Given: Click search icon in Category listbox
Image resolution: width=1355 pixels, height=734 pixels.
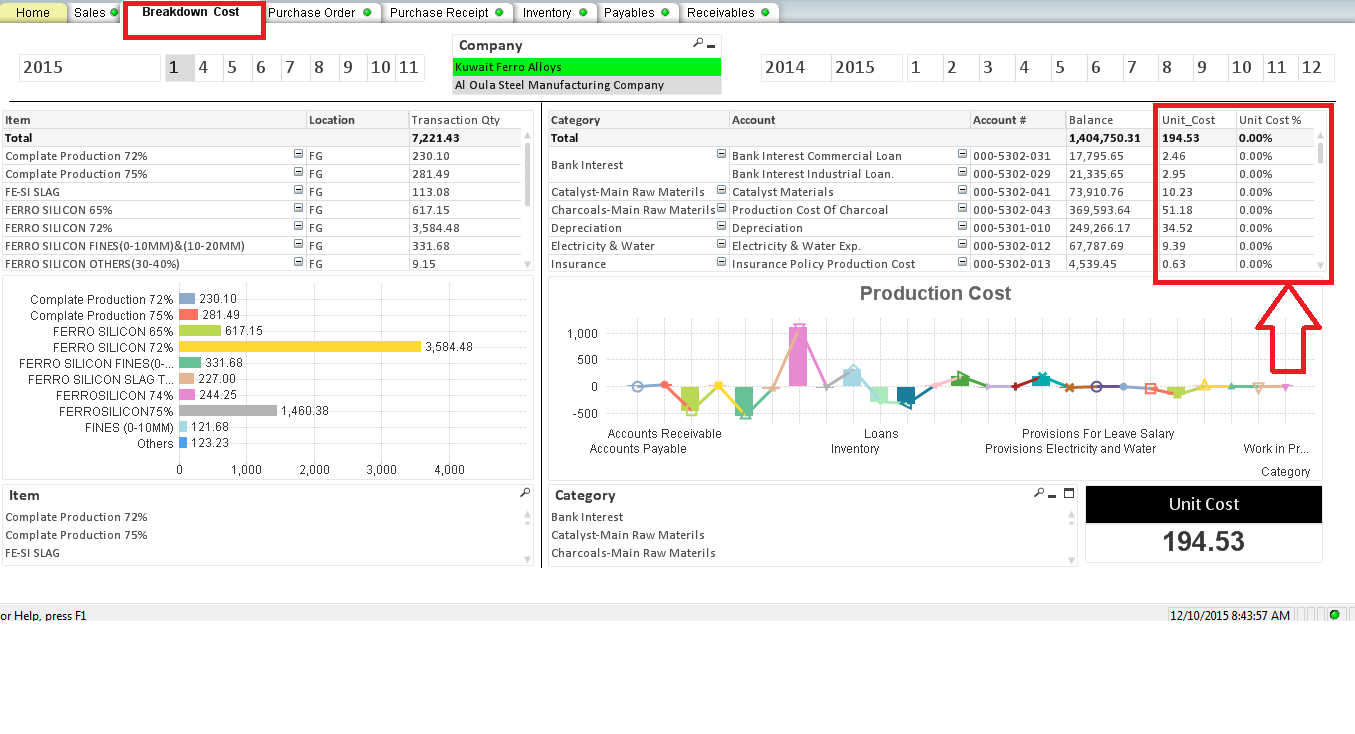Looking at the screenshot, I should click(x=1039, y=493).
